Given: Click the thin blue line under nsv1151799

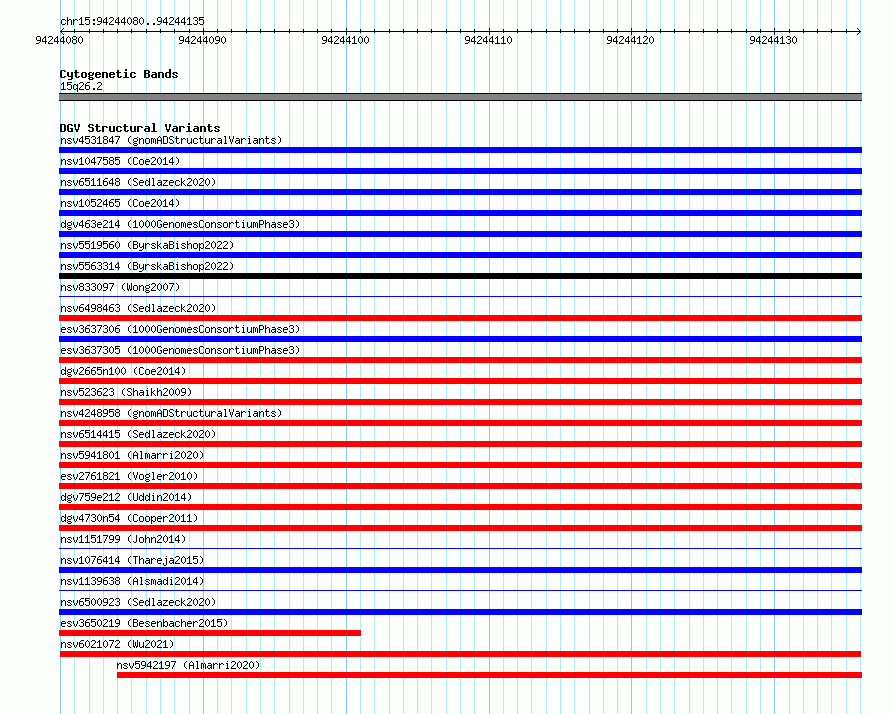Looking at the screenshot, I should 460,548.
